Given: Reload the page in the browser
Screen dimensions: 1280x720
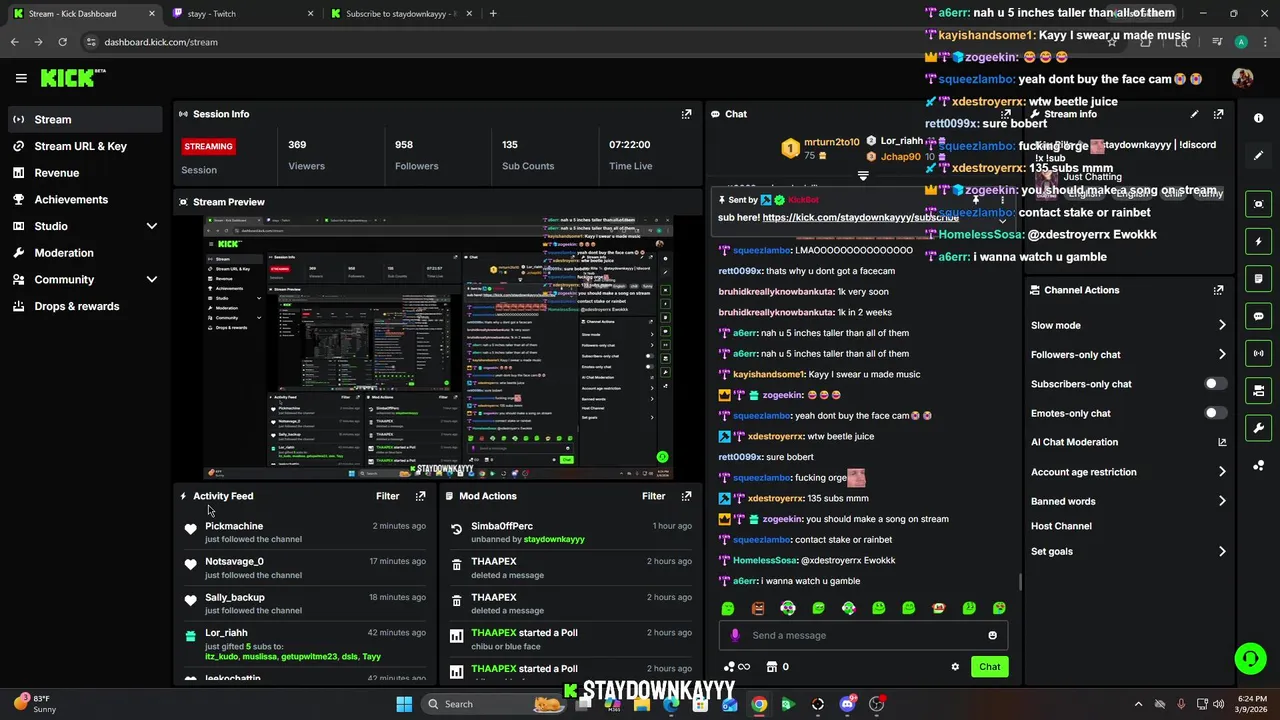Looking at the screenshot, I should [x=62, y=42].
